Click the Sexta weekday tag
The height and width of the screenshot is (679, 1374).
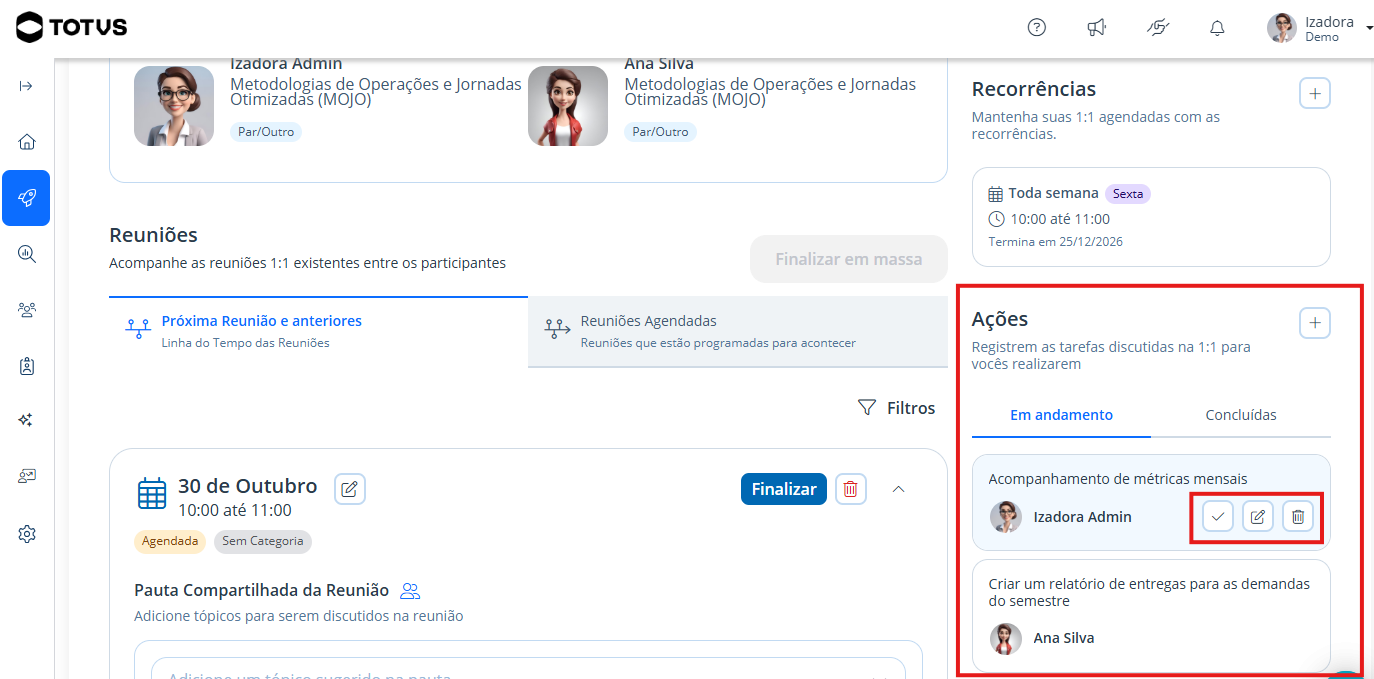(1128, 194)
